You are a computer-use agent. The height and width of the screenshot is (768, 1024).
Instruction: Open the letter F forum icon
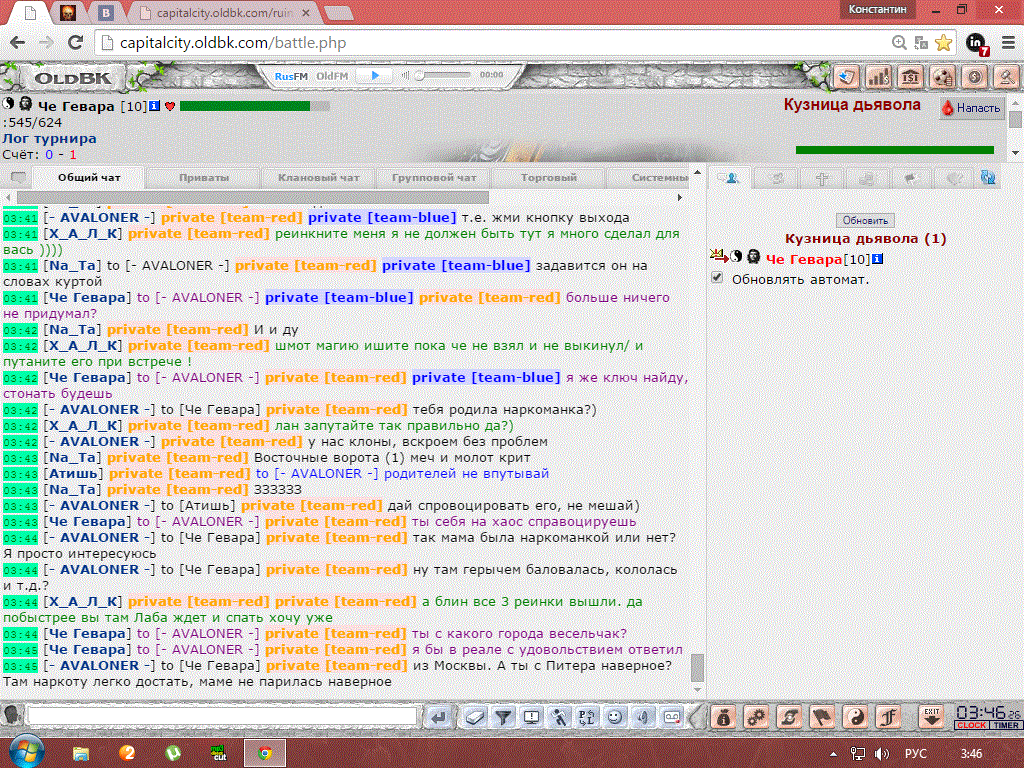(888, 717)
